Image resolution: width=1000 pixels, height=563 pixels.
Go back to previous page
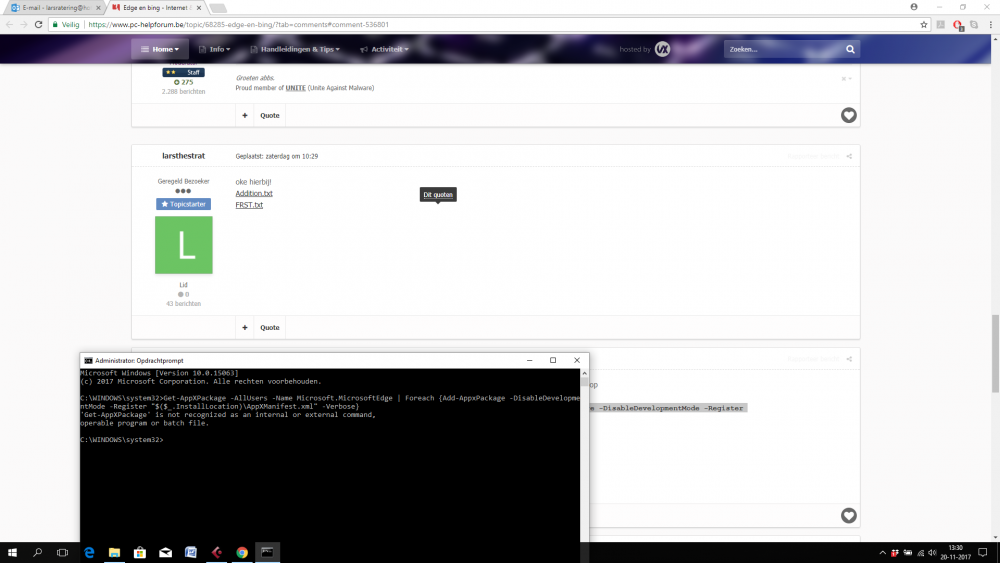[x=9, y=24]
